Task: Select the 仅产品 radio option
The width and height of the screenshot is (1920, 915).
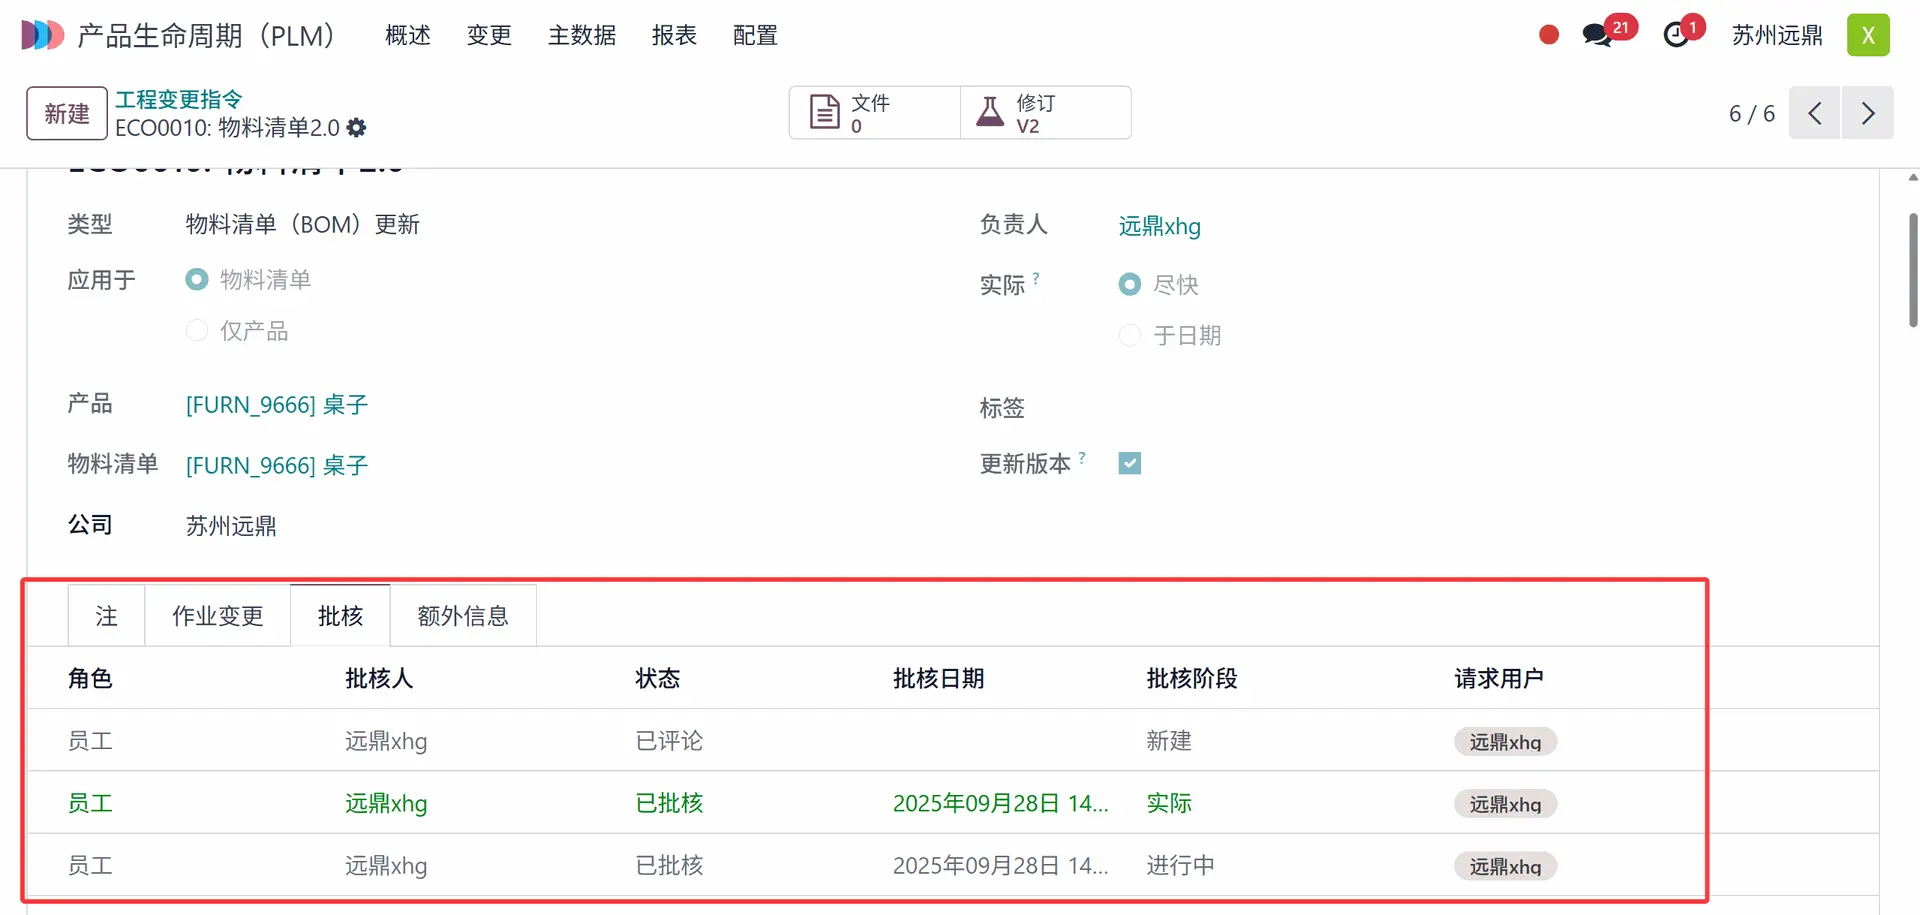Action: point(197,331)
